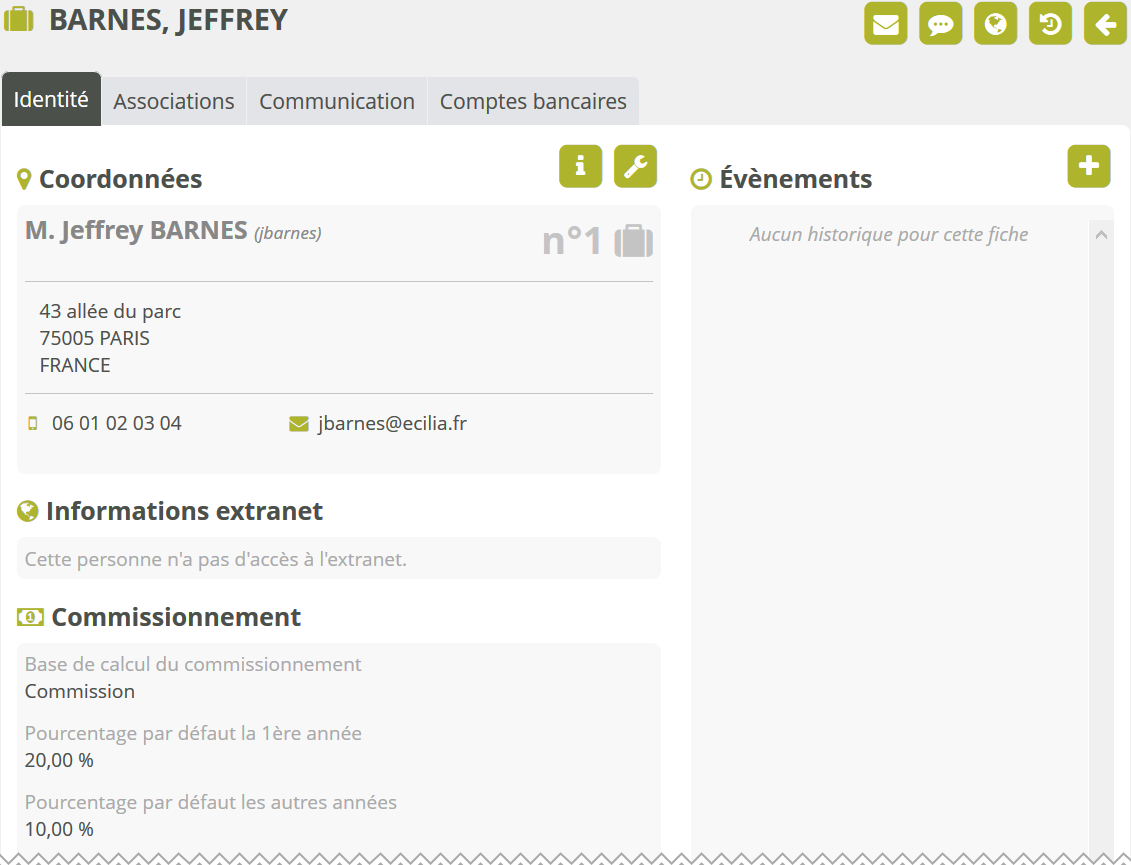The width and height of the screenshot is (1131, 865).
Task: Open the Comptes bancaires tab
Action: pyautogui.click(x=533, y=102)
